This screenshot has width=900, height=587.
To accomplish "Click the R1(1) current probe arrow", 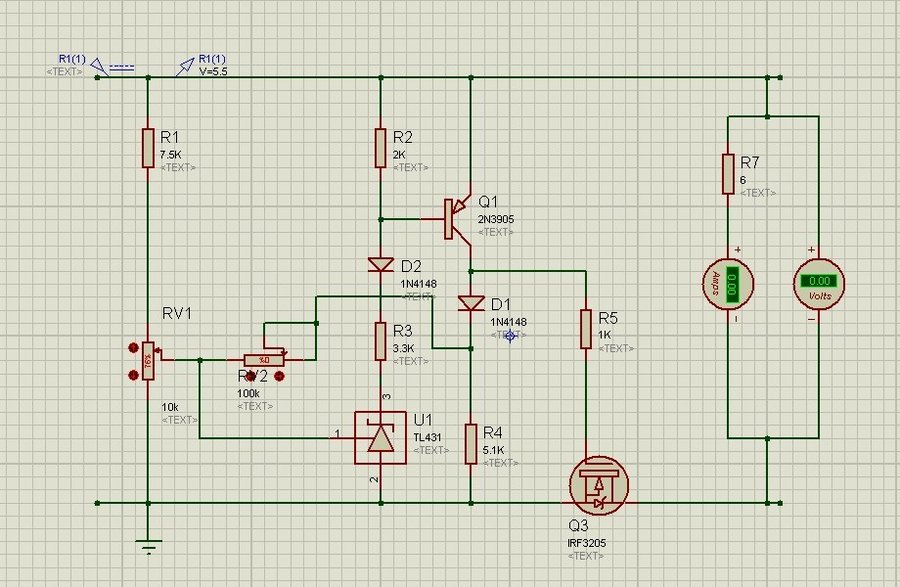I will click(x=99, y=67).
